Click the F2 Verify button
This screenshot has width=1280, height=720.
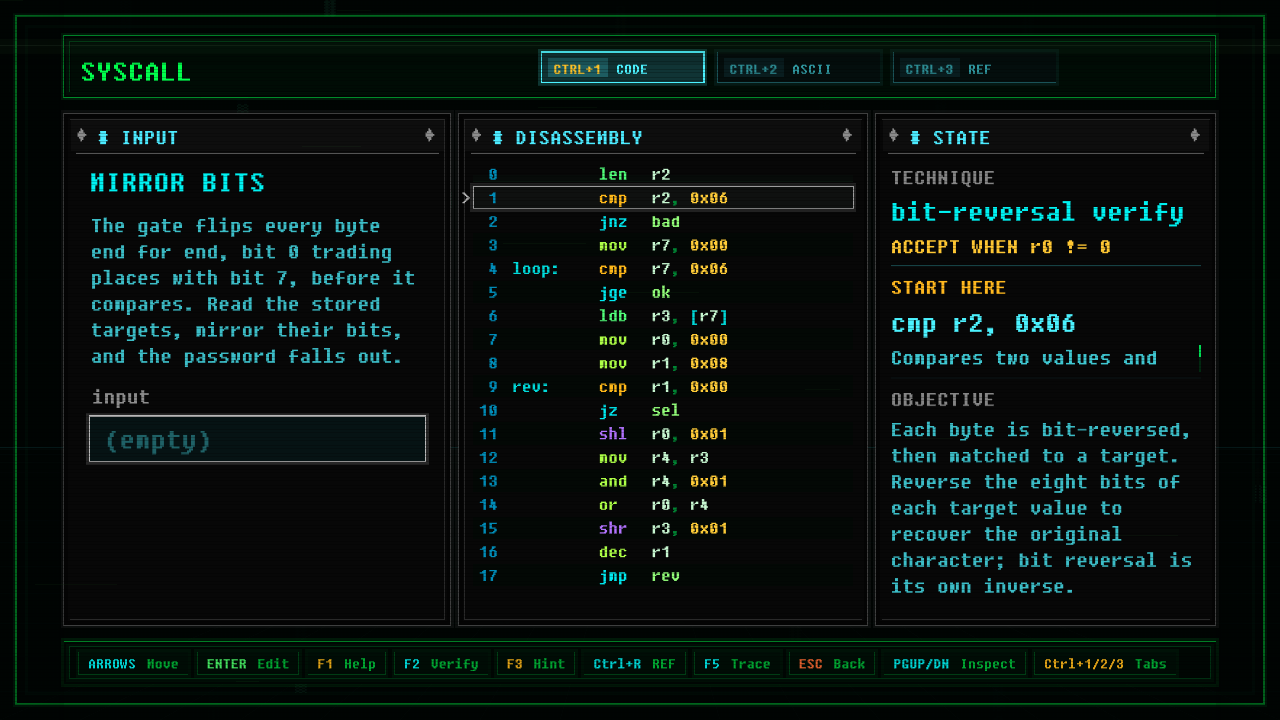pyautogui.click(x=441, y=664)
